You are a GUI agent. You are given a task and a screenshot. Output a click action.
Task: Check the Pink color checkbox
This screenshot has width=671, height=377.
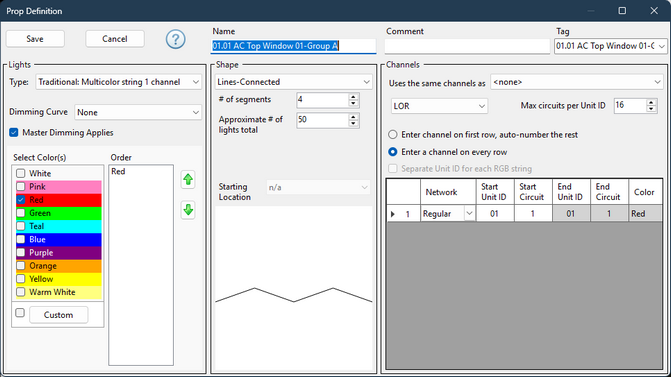click(x=21, y=187)
